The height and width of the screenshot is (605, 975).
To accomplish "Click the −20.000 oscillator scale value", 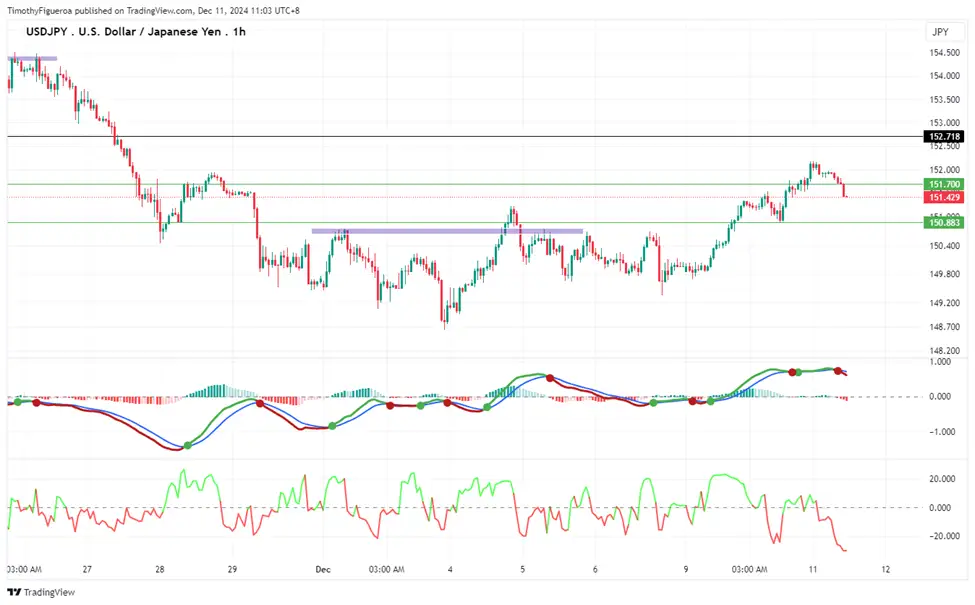I will point(940,536).
